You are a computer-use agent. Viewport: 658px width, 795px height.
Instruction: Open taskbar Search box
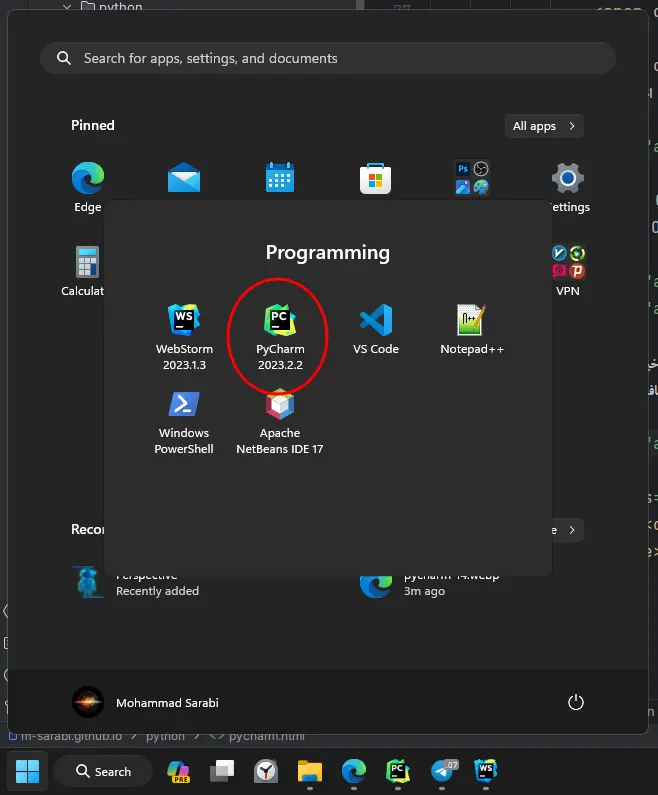103,771
